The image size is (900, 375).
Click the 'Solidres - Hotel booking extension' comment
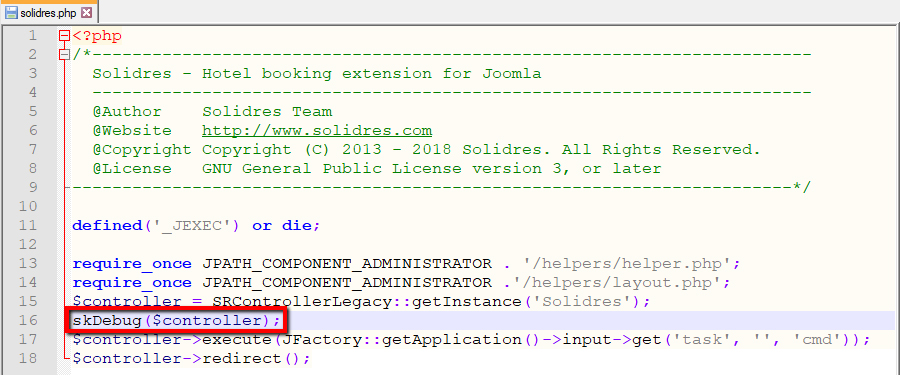click(317, 74)
